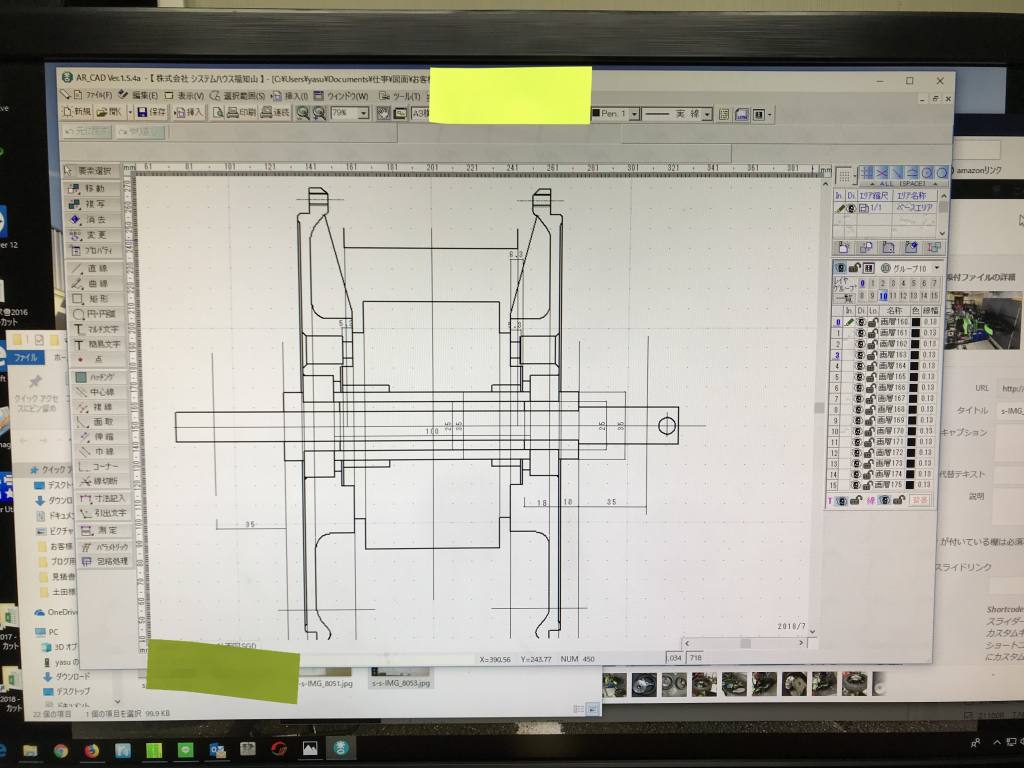
Task: Open the line style 実線 dropdown
Action: coord(707,115)
